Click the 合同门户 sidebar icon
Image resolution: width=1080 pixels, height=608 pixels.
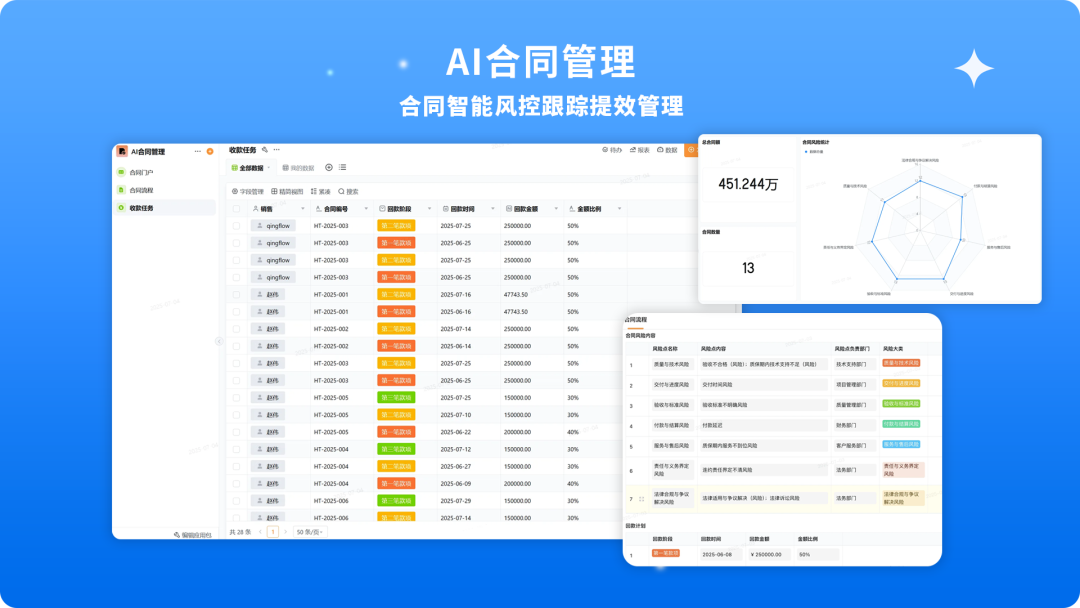pos(121,172)
